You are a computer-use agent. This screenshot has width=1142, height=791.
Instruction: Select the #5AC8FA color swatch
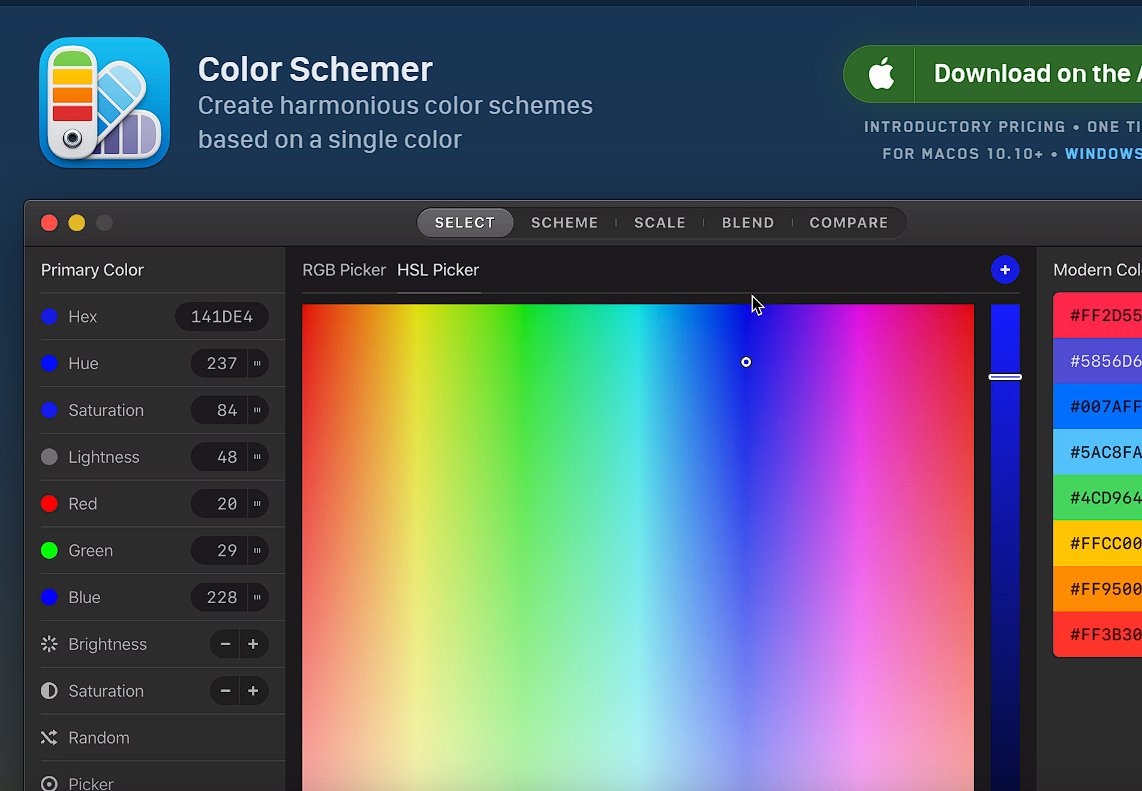pos(1098,452)
